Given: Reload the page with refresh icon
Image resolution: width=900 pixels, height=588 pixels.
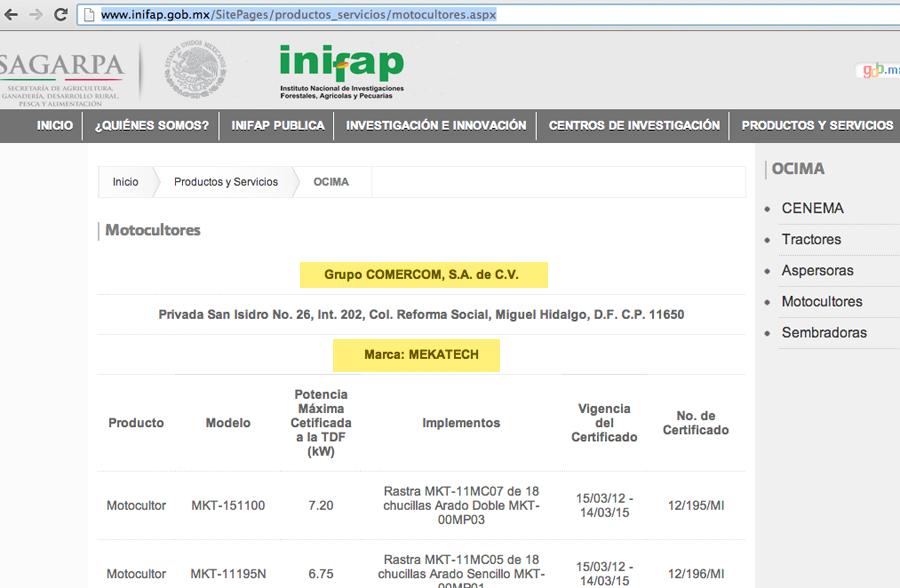Looking at the screenshot, I should coord(61,14).
